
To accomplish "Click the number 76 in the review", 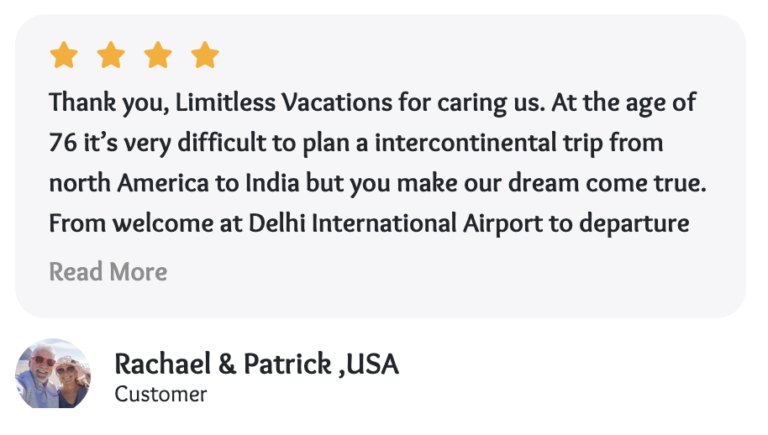I will (x=63, y=143).
